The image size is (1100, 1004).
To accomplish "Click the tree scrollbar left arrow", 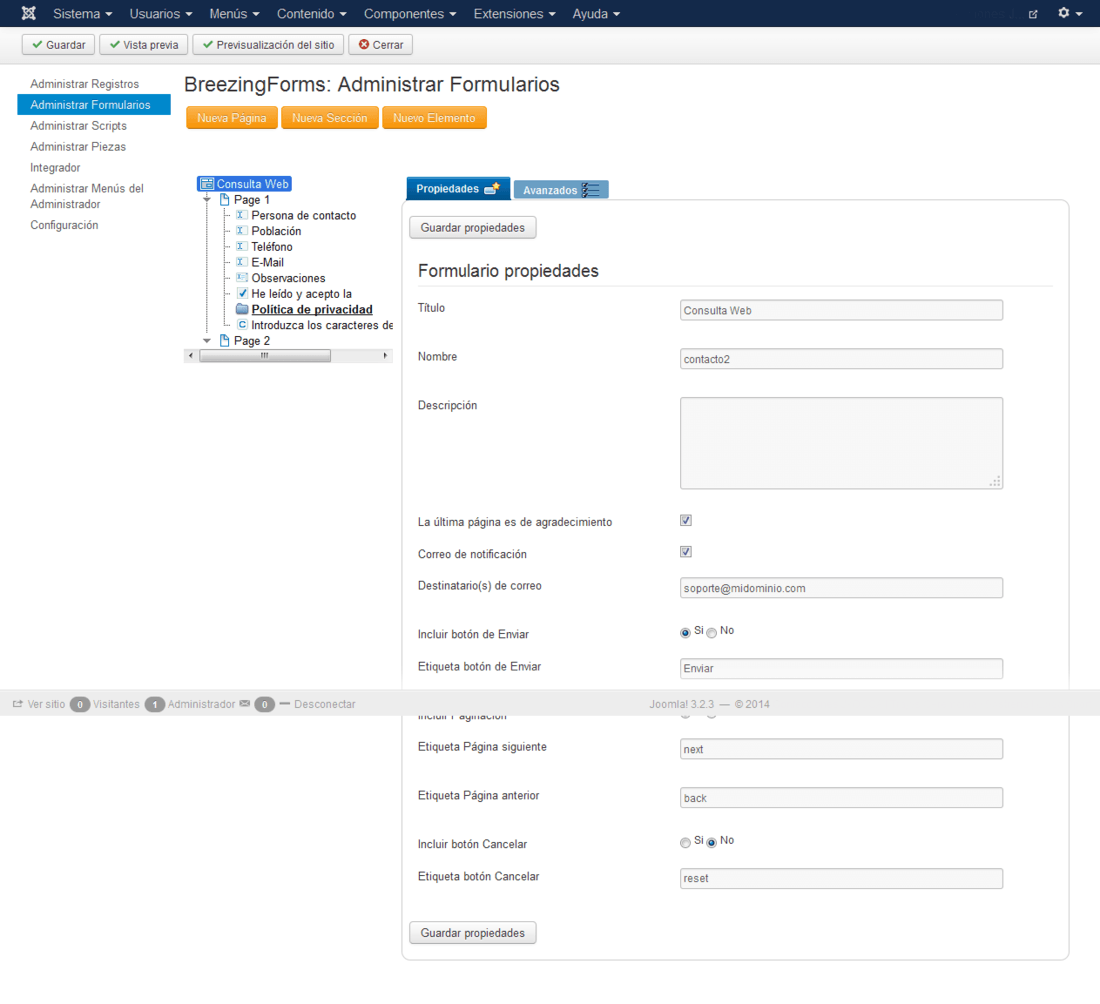I will pyautogui.click(x=191, y=356).
